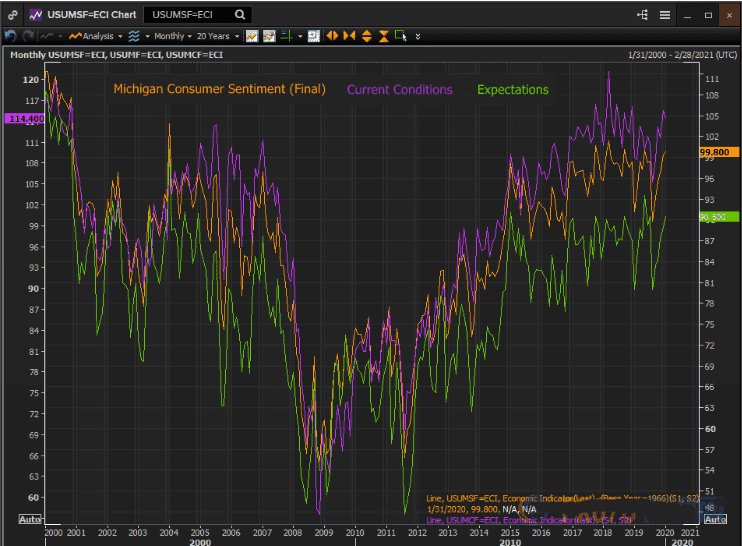Click the search magnifier in the symbol box

(x=240, y=15)
